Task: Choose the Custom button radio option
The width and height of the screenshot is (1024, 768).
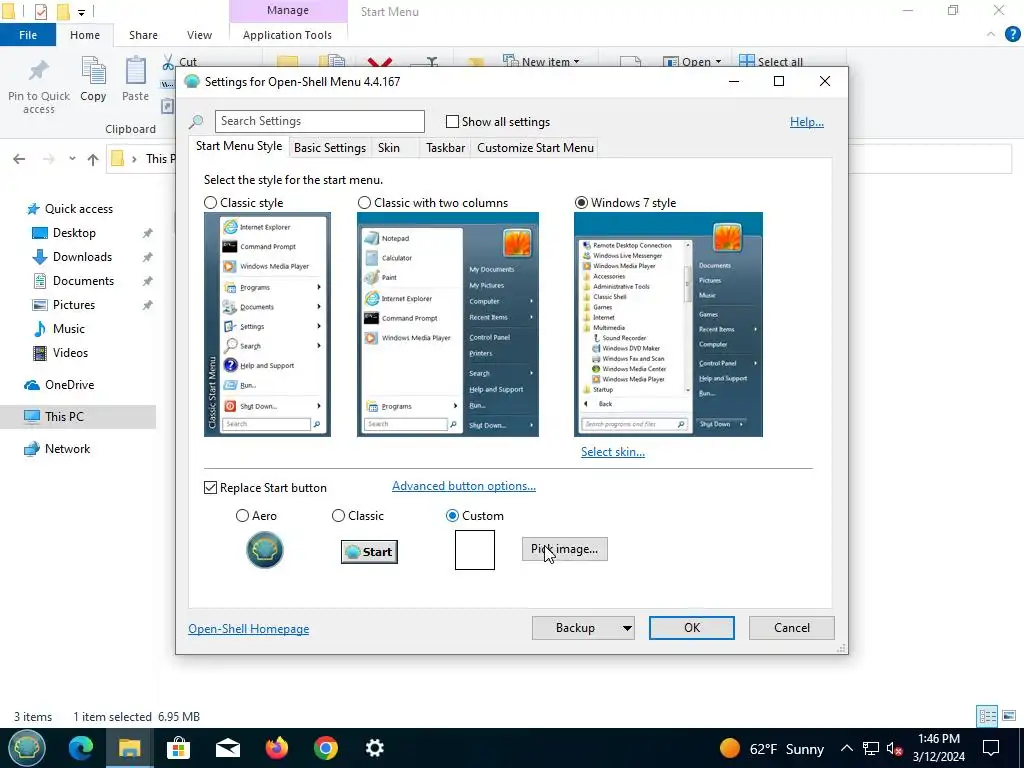Action: pos(452,516)
